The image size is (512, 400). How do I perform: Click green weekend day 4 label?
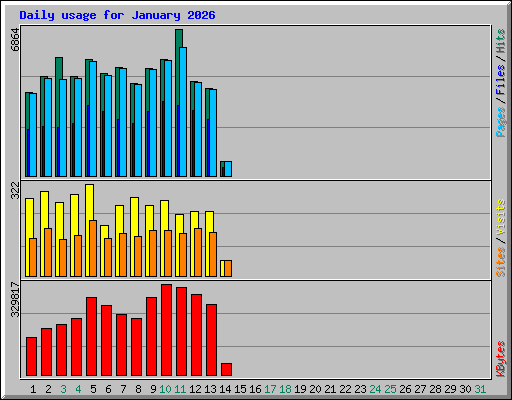[78, 389]
